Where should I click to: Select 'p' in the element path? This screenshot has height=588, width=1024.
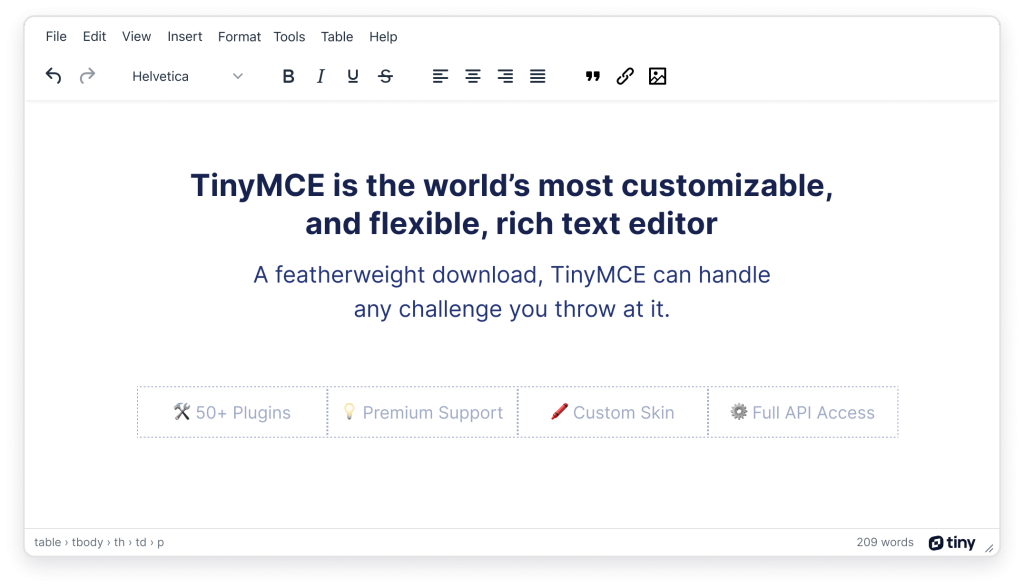pos(161,543)
